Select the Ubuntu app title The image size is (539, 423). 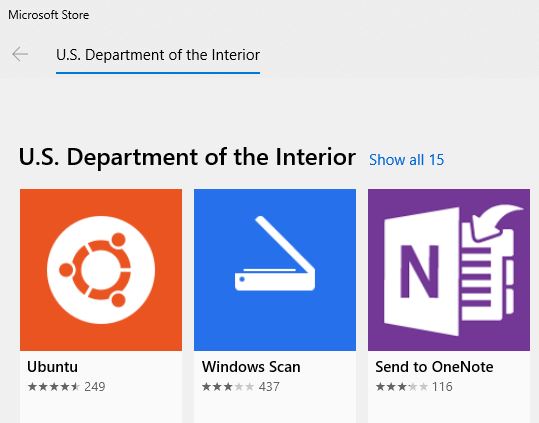(52, 367)
